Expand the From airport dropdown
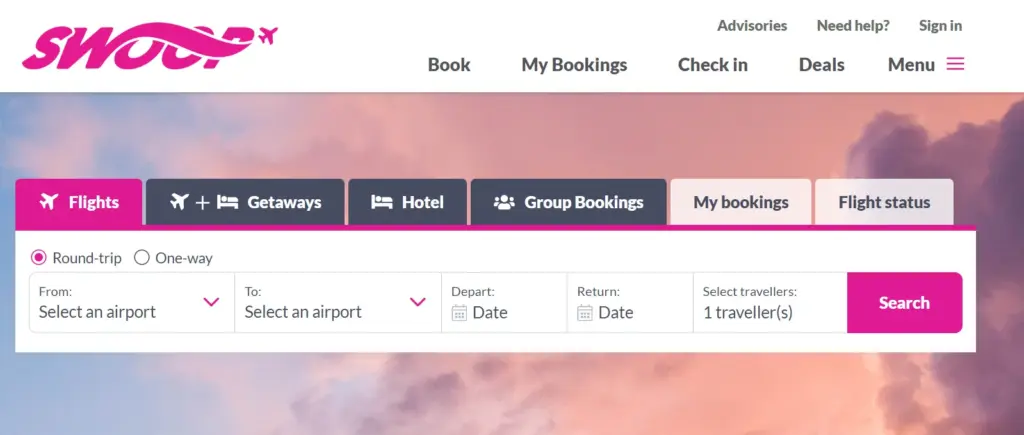 tap(211, 302)
